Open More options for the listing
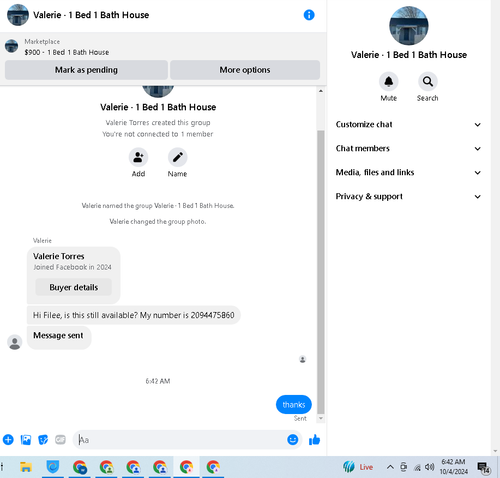Viewport: 500px width, 478px height. [x=245, y=70]
